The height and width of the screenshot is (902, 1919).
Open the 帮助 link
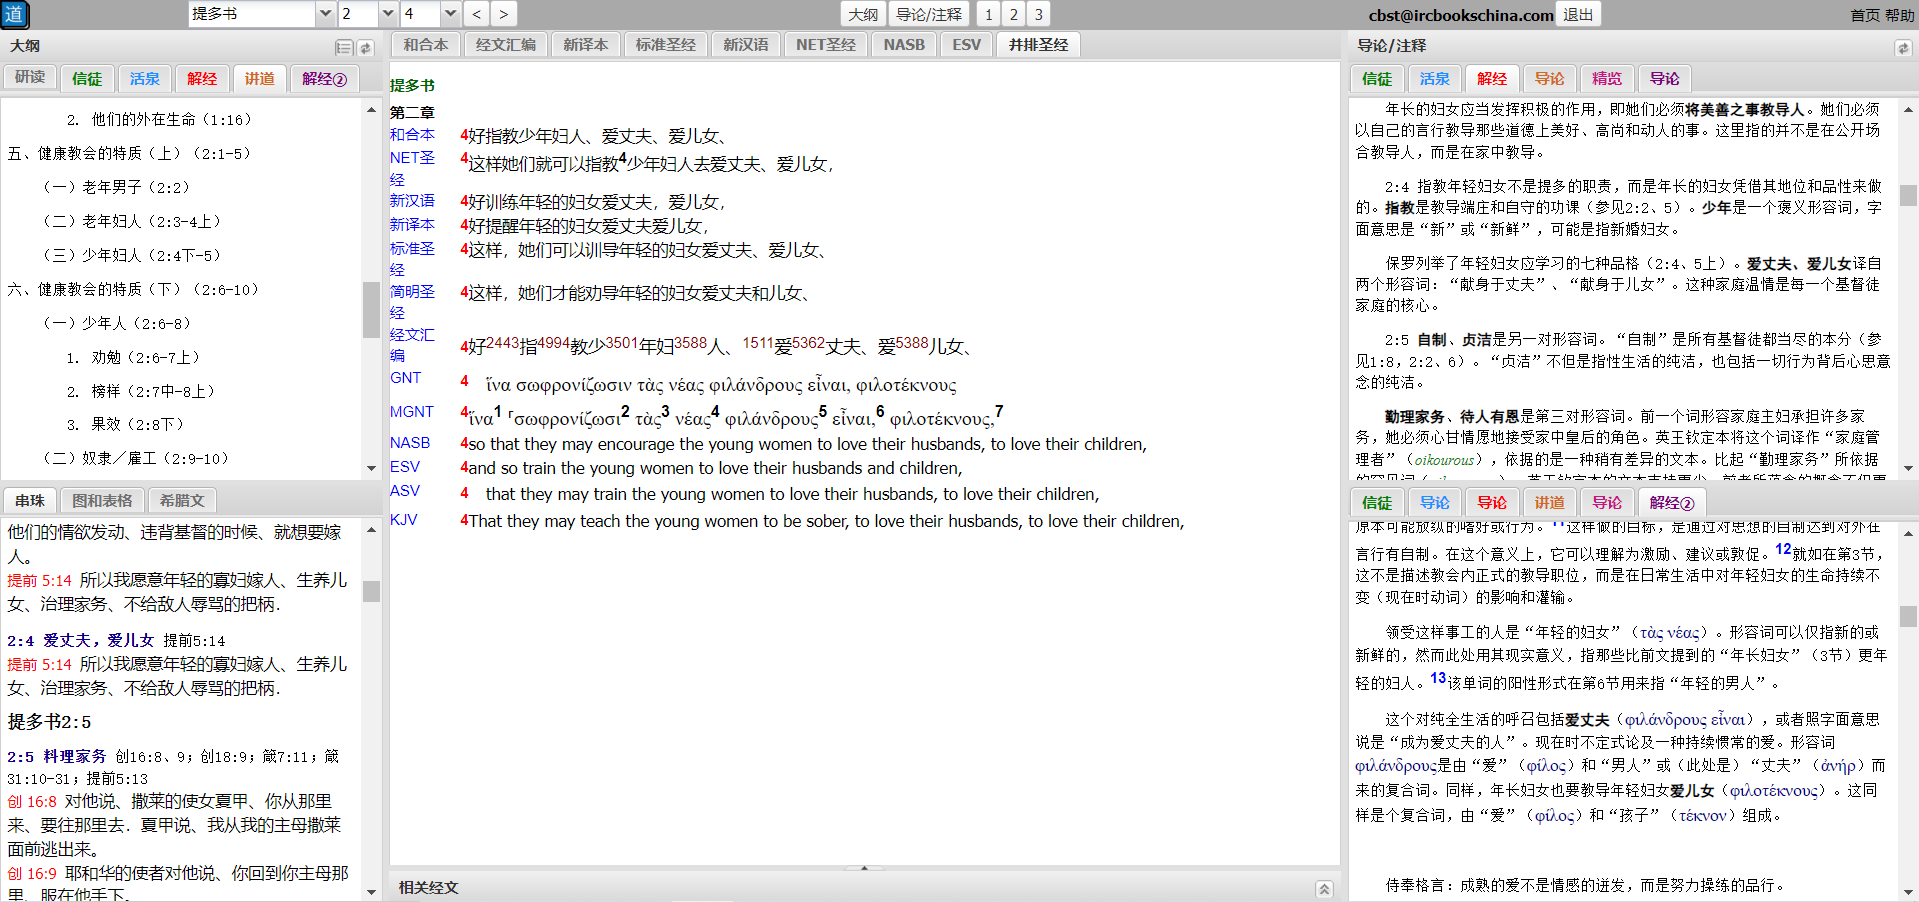coord(1899,15)
